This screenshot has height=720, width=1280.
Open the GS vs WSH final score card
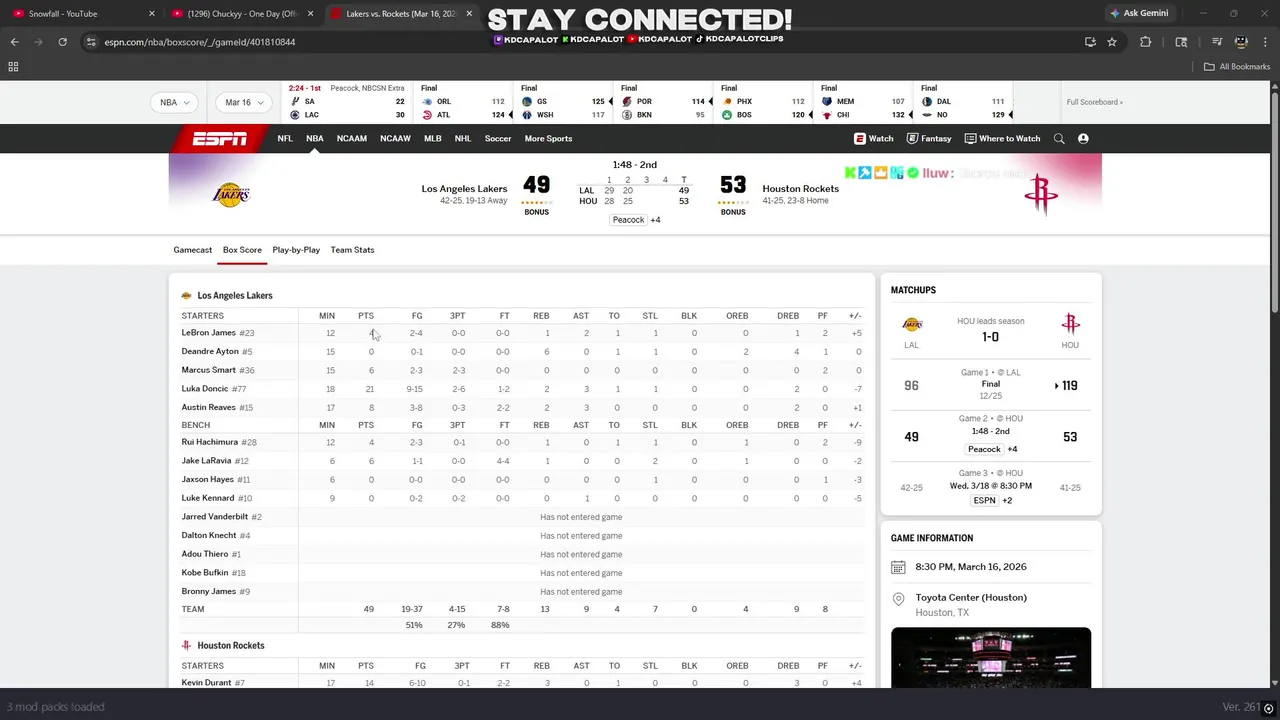point(563,102)
